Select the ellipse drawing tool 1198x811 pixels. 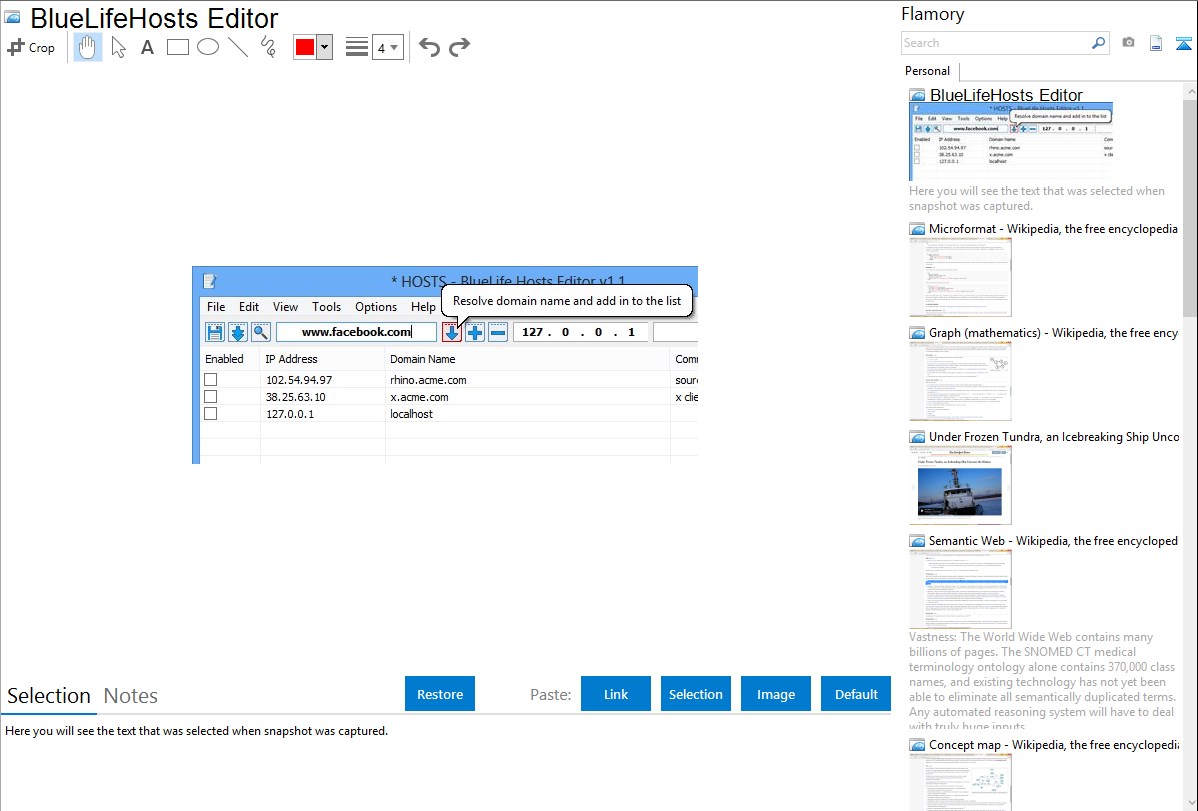coord(208,47)
